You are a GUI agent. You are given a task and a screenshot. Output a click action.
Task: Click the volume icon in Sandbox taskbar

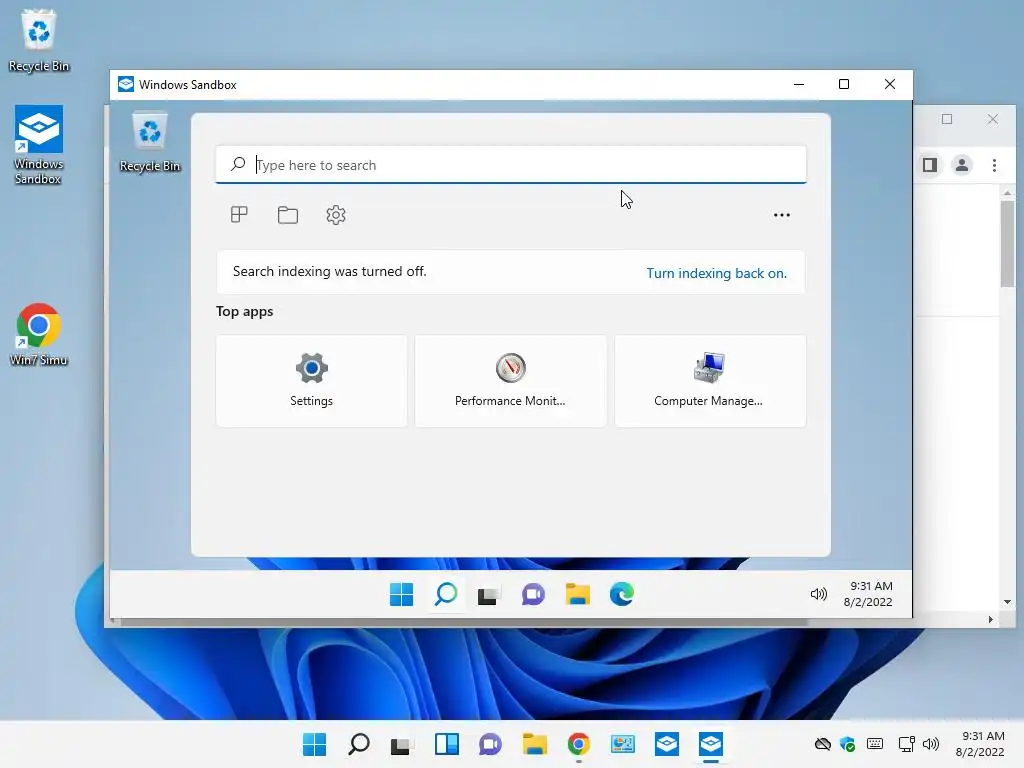click(818, 594)
